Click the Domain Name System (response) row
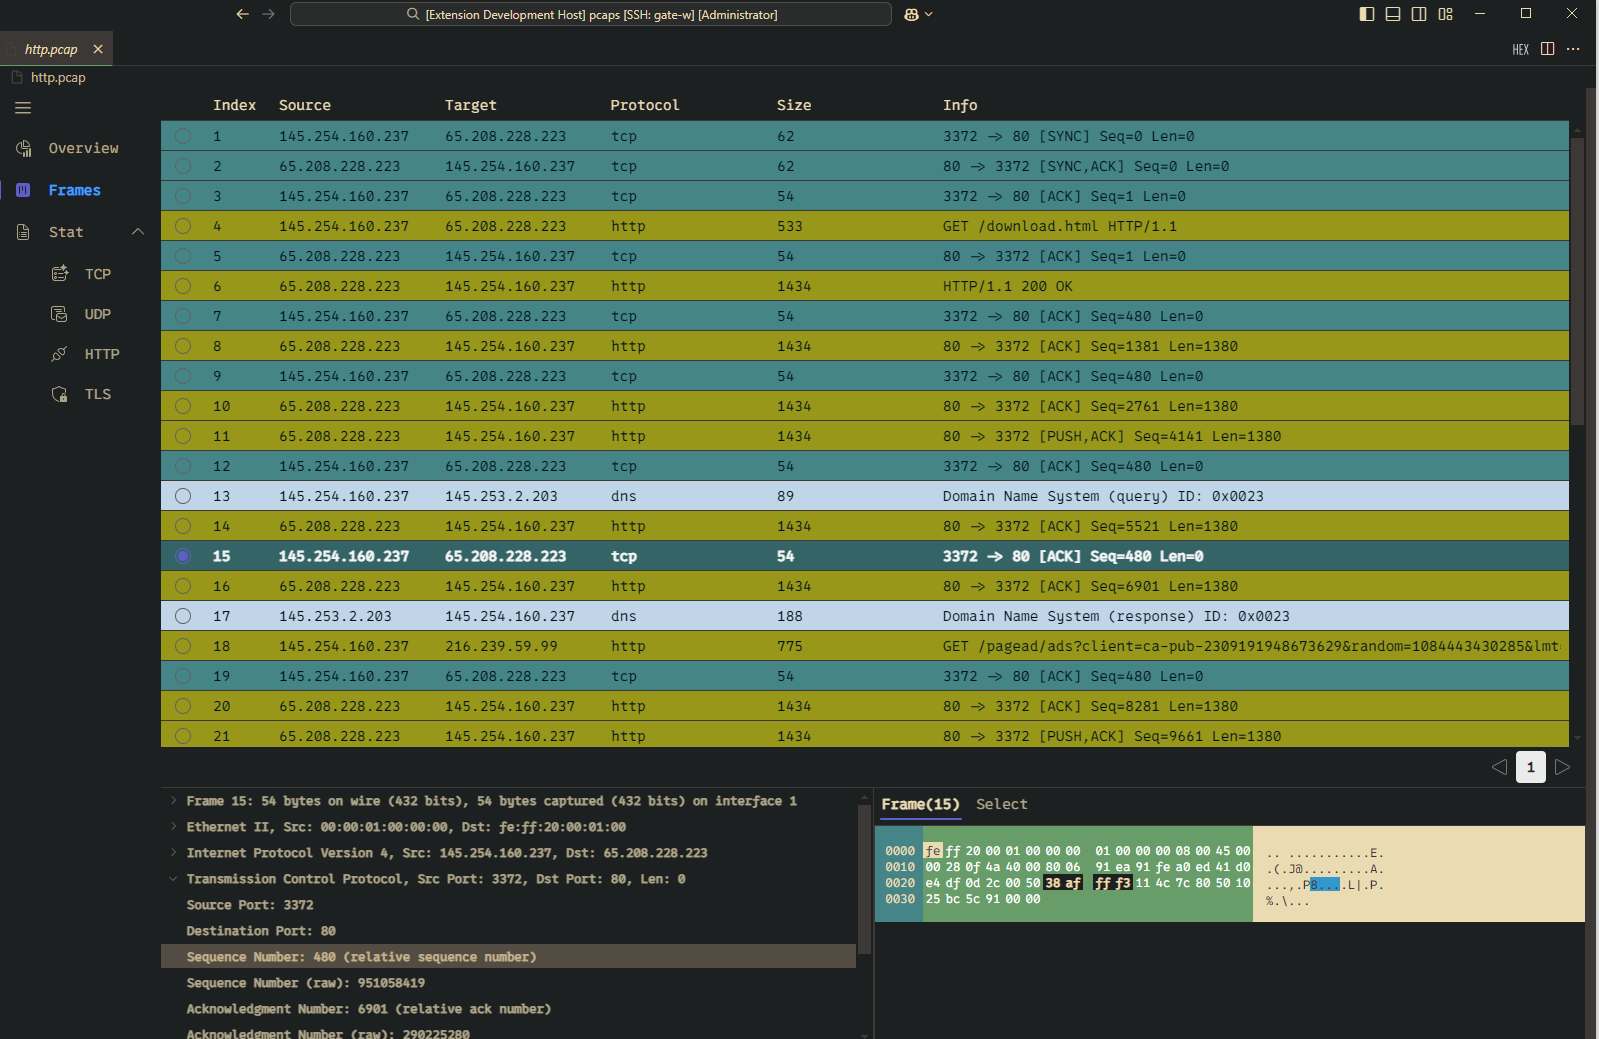1599x1039 pixels. [865, 616]
